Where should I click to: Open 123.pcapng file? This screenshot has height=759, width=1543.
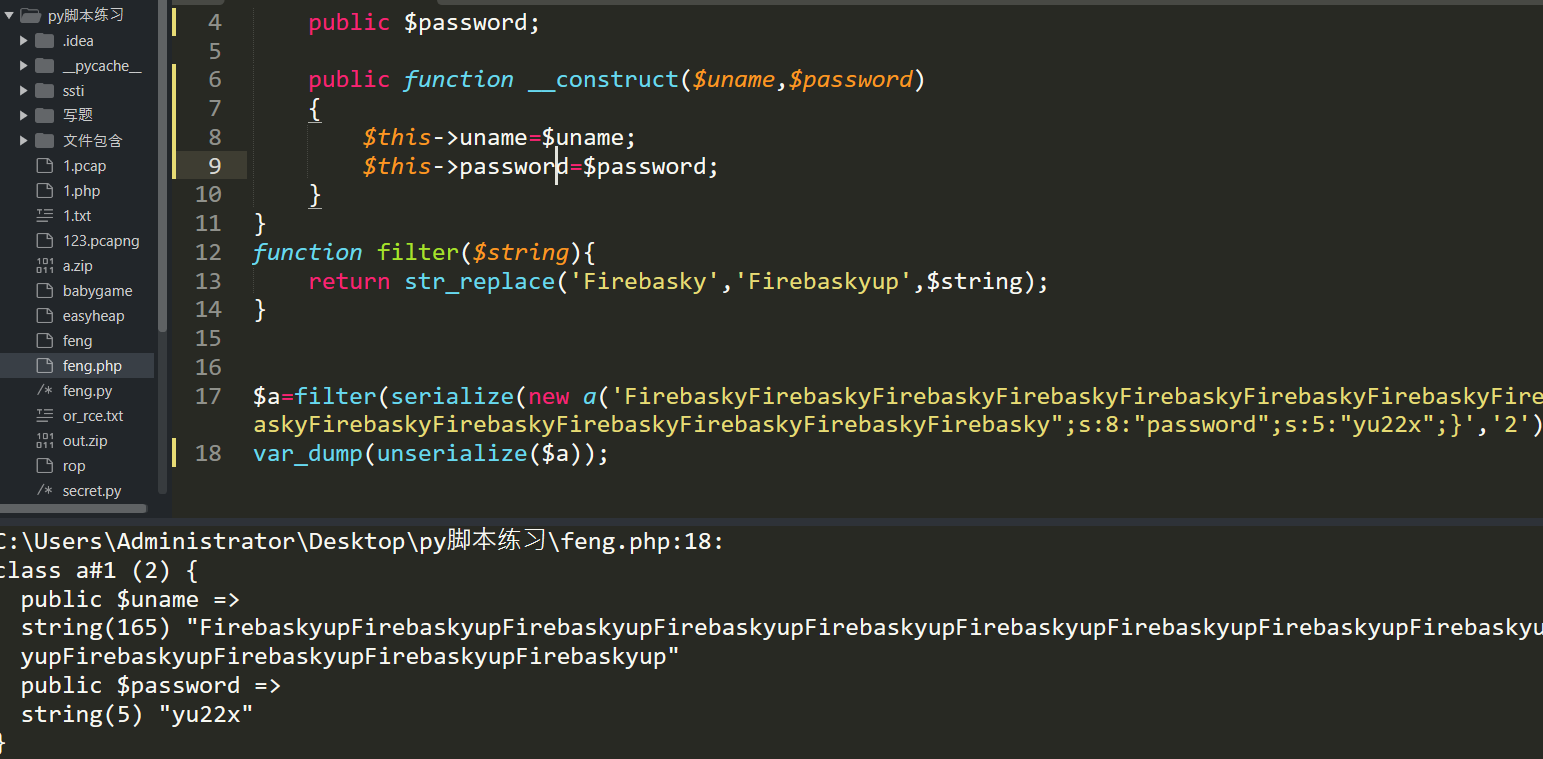click(101, 241)
